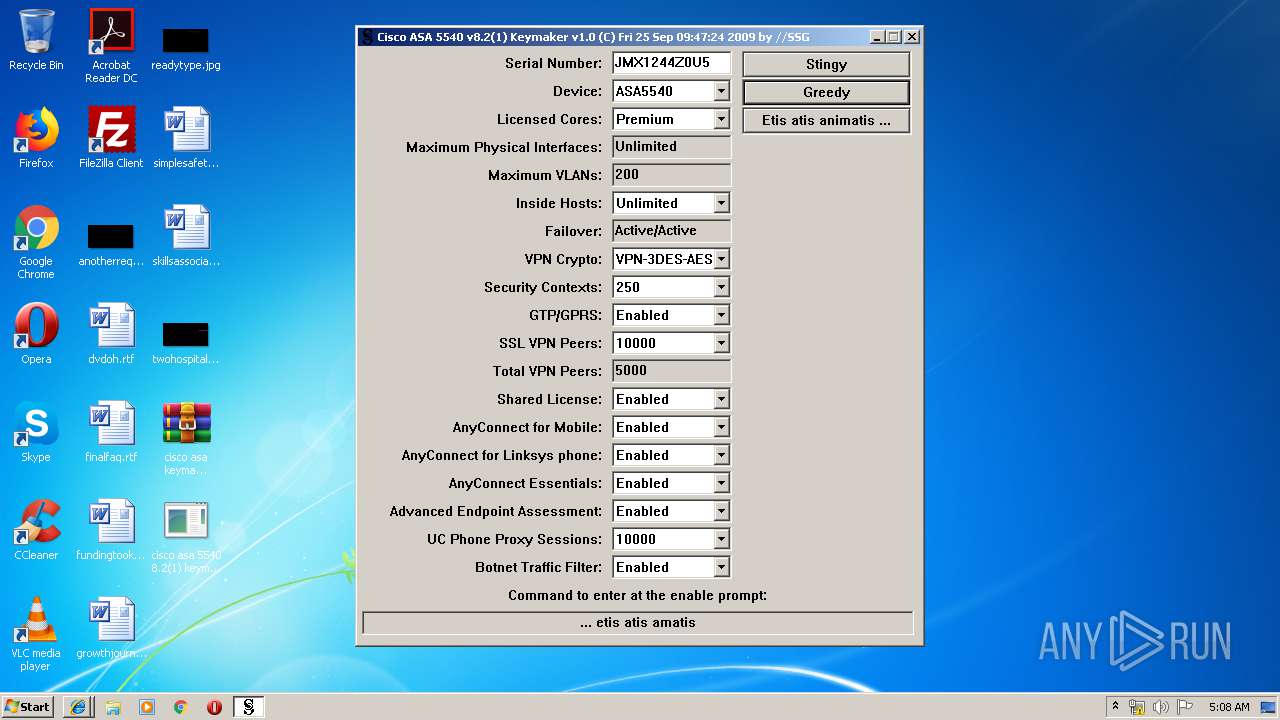Expand AnyConnect Essentials dropdown
Viewport: 1280px width, 720px height.
click(x=721, y=483)
